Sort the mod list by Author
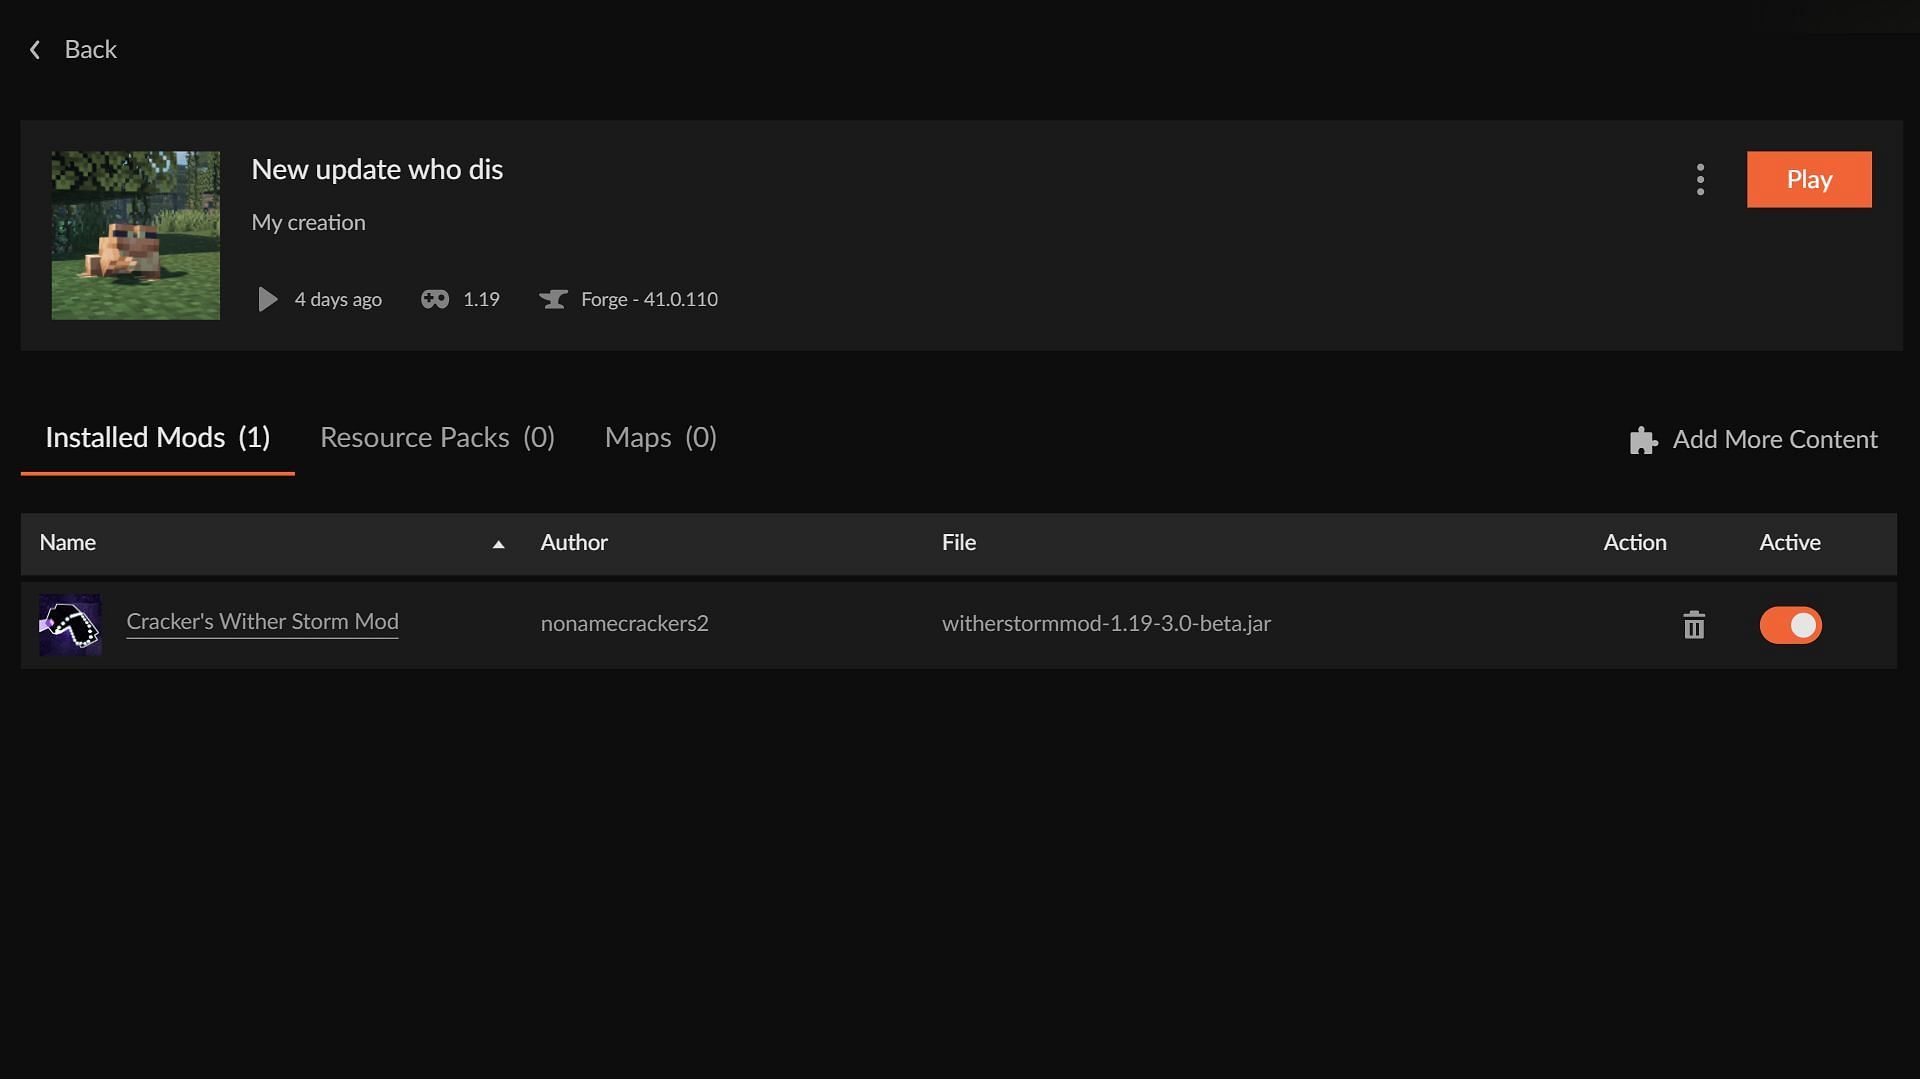The width and height of the screenshot is (1920, 1079). coord(574,543)
